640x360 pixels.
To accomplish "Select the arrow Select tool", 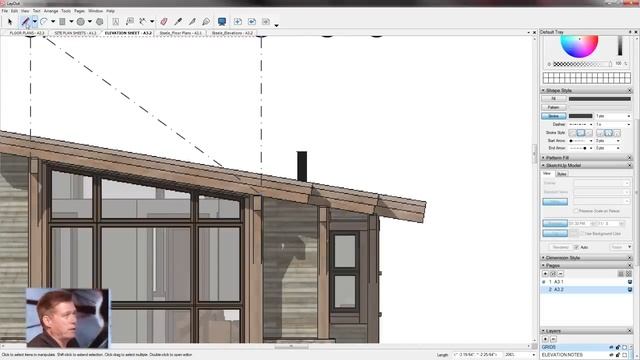I will 10,22.
